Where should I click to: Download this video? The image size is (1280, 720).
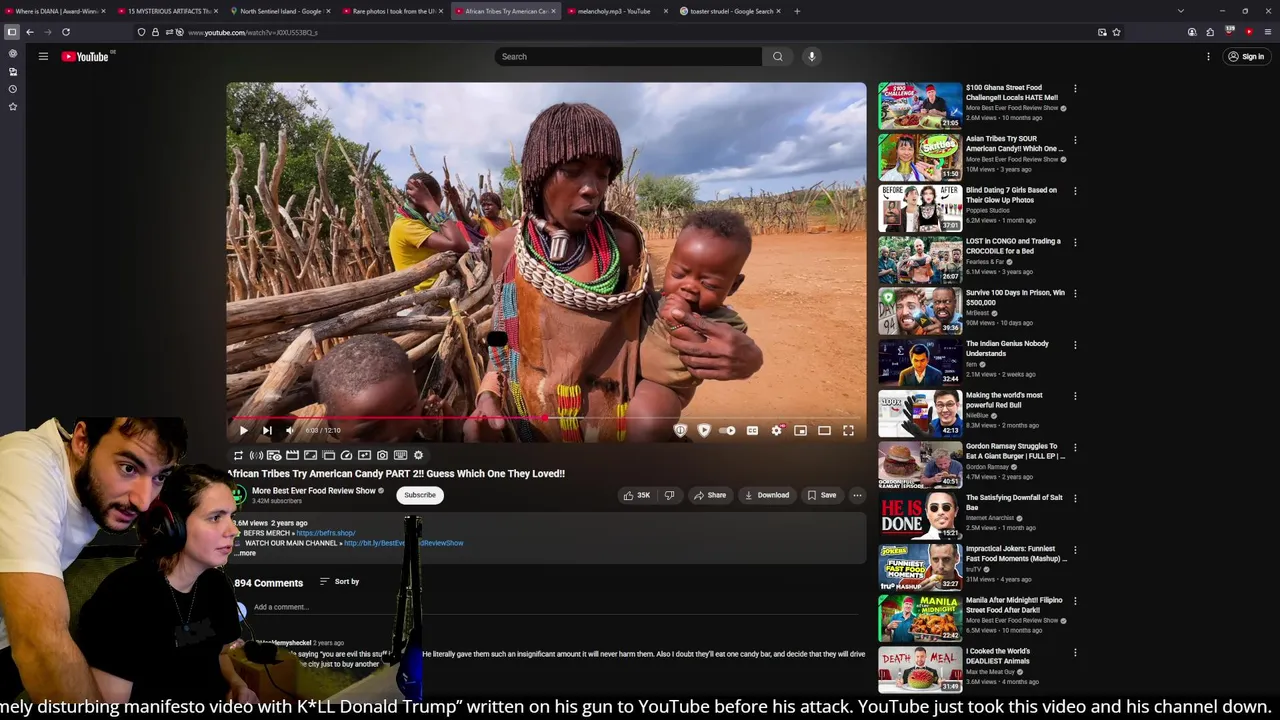point(766,495)
